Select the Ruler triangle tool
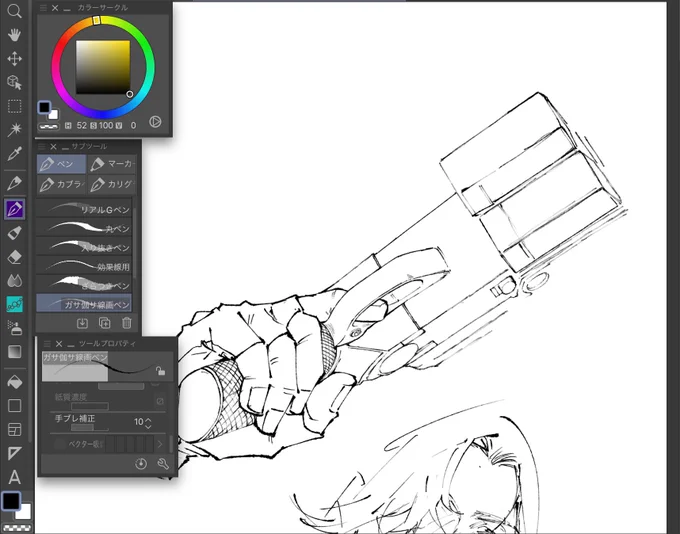This screenshot has height=534, width=680. [x=14, y=454]
